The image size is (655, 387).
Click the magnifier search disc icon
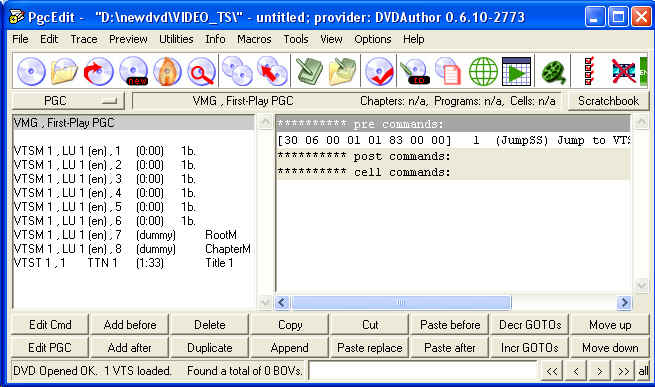[x=201, y=71]
